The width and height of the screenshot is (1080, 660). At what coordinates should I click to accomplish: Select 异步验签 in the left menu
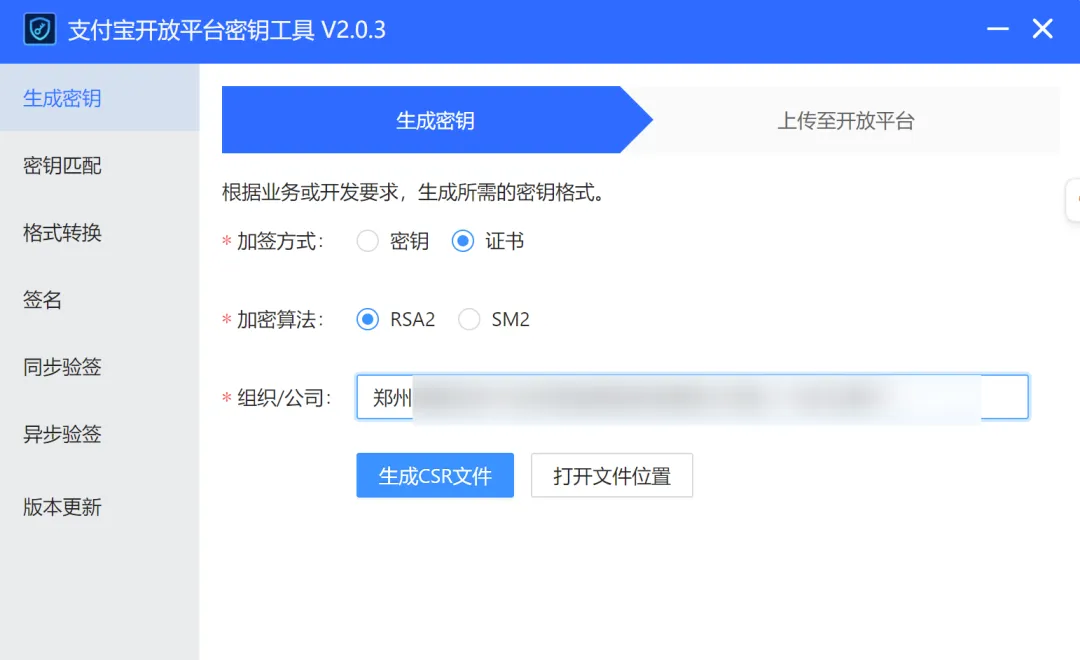coord(62,434)
